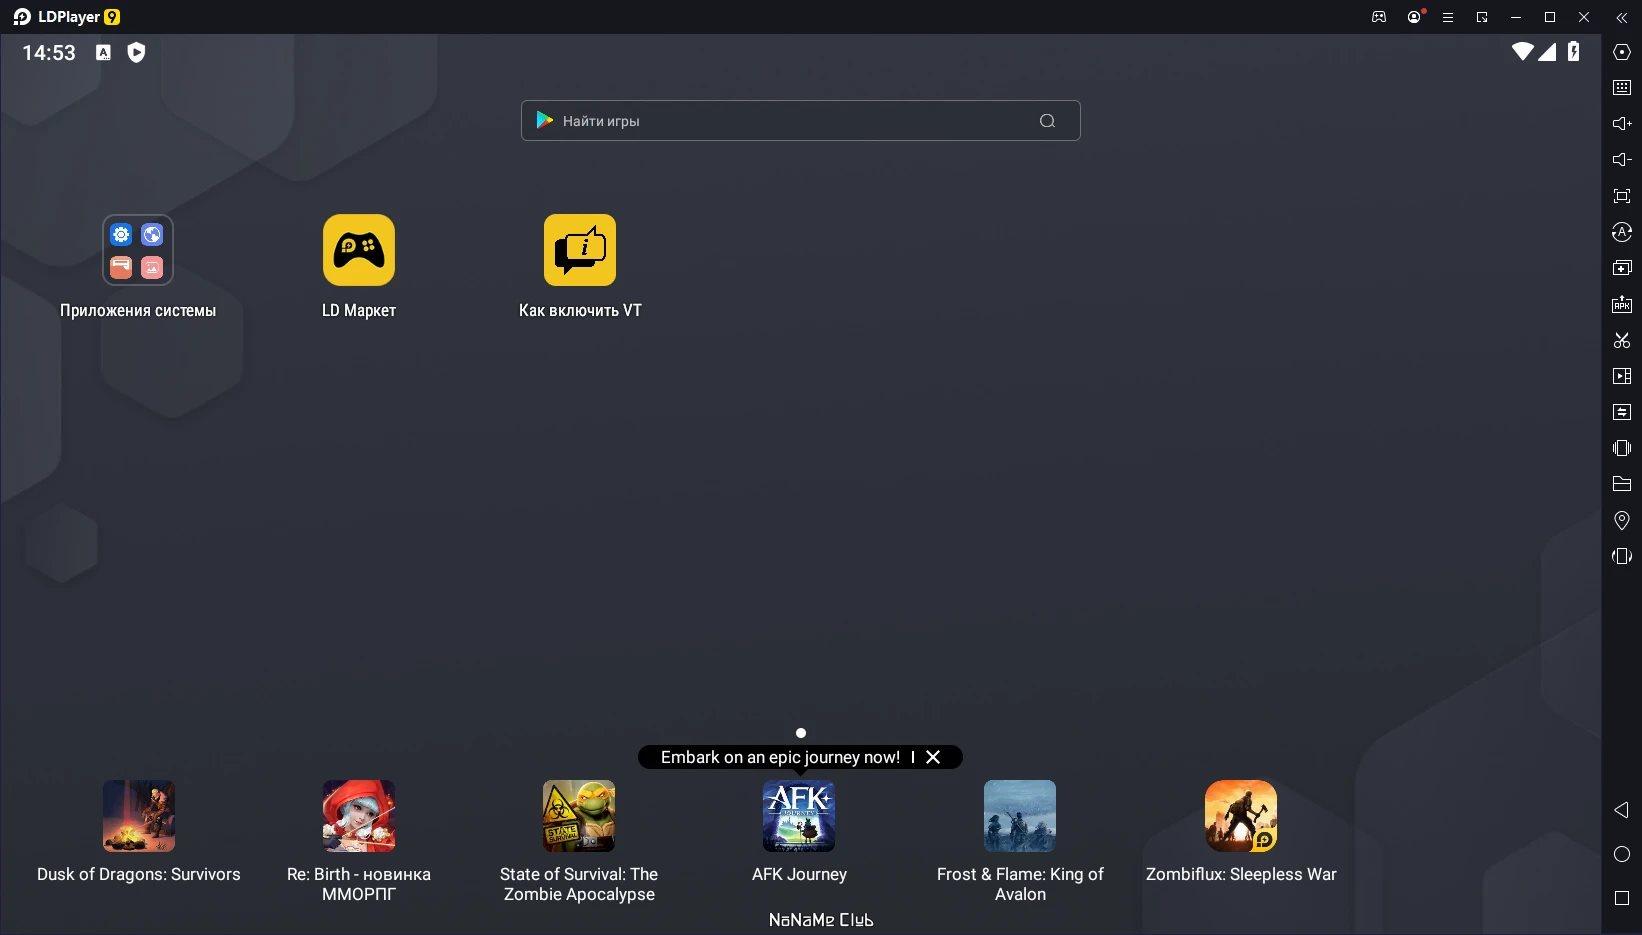
Task: Open the operation recorder (circled A) icon
Action: (x=1622, y=232)
